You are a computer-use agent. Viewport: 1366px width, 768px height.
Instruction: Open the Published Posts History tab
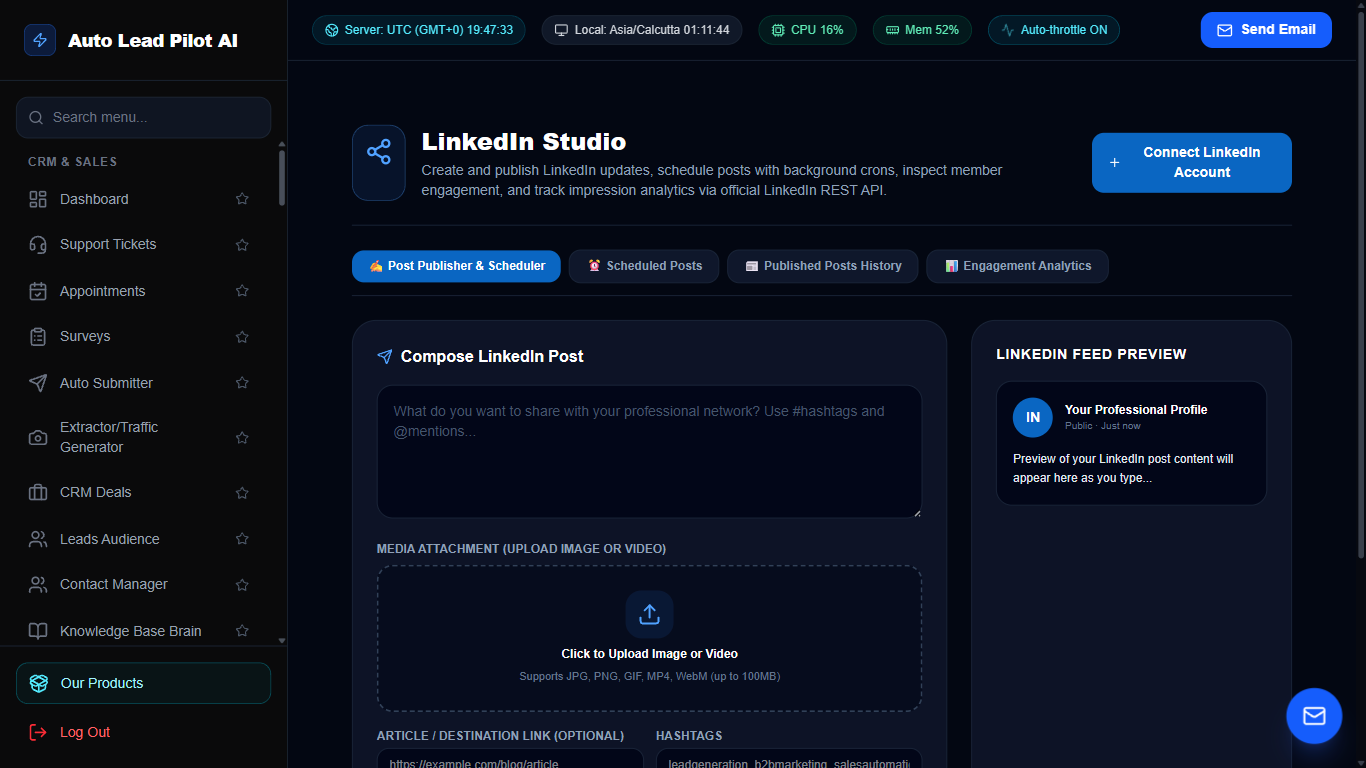pyautogui.click(x=823, y=266)
